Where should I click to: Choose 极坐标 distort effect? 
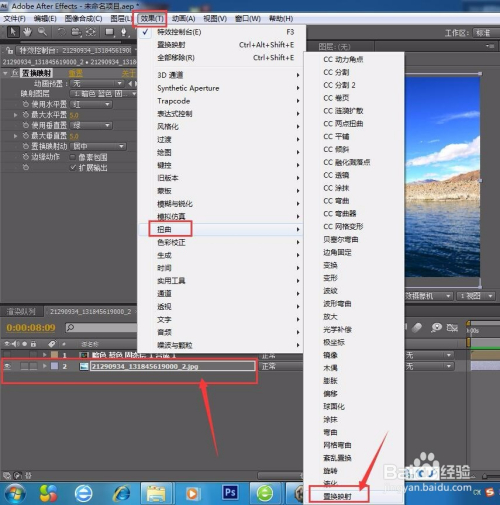[354, 342]
